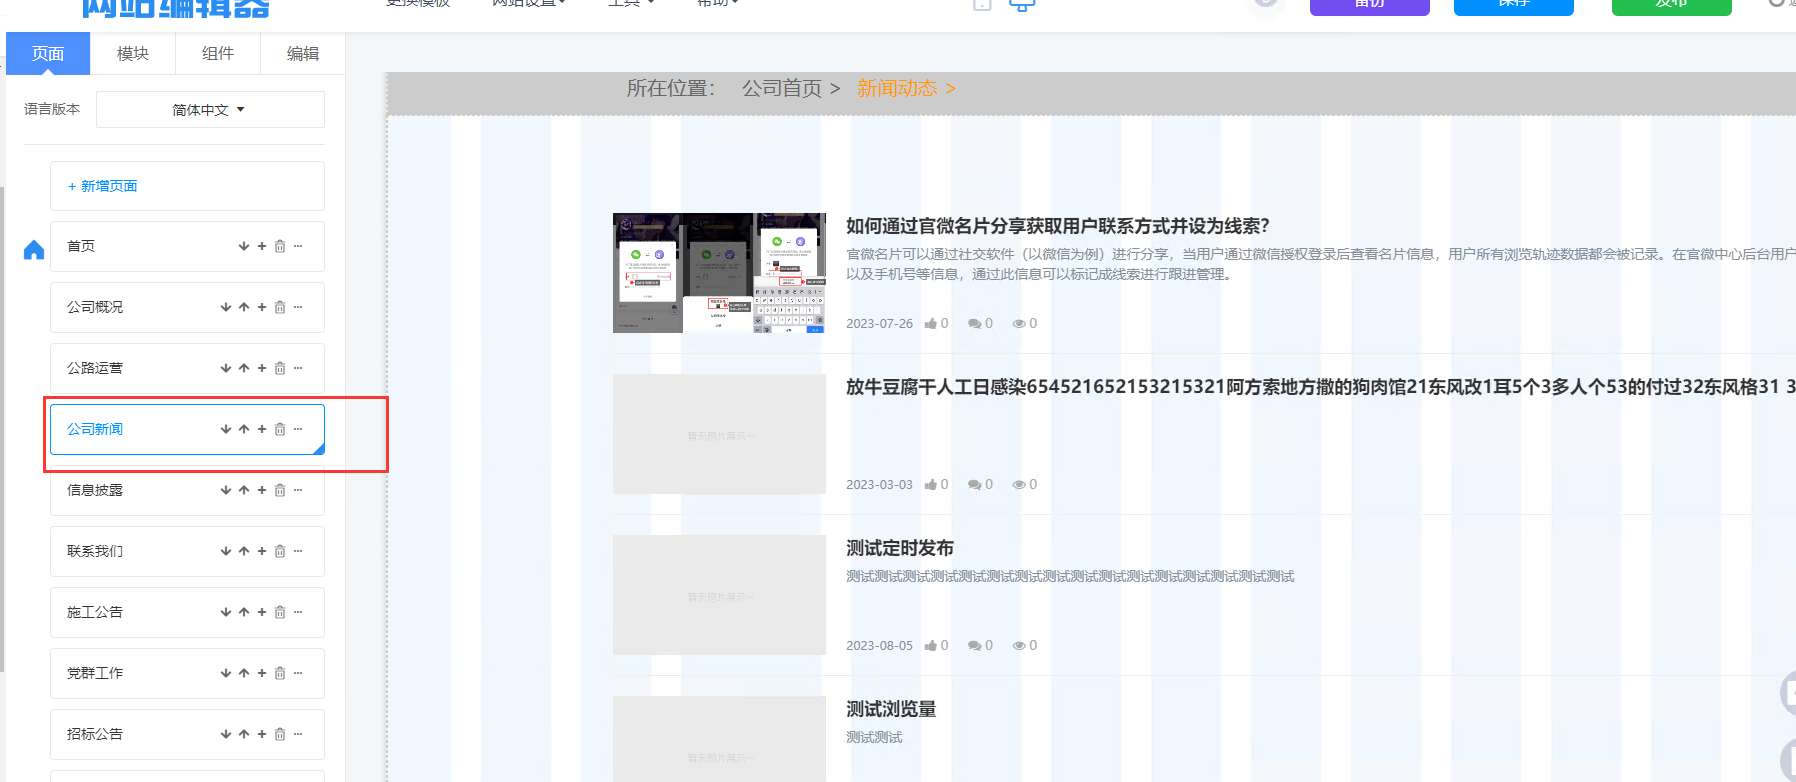Open more options for 公司概况
The width and height of the screenshot is (1796, 782).
[298, 307]
